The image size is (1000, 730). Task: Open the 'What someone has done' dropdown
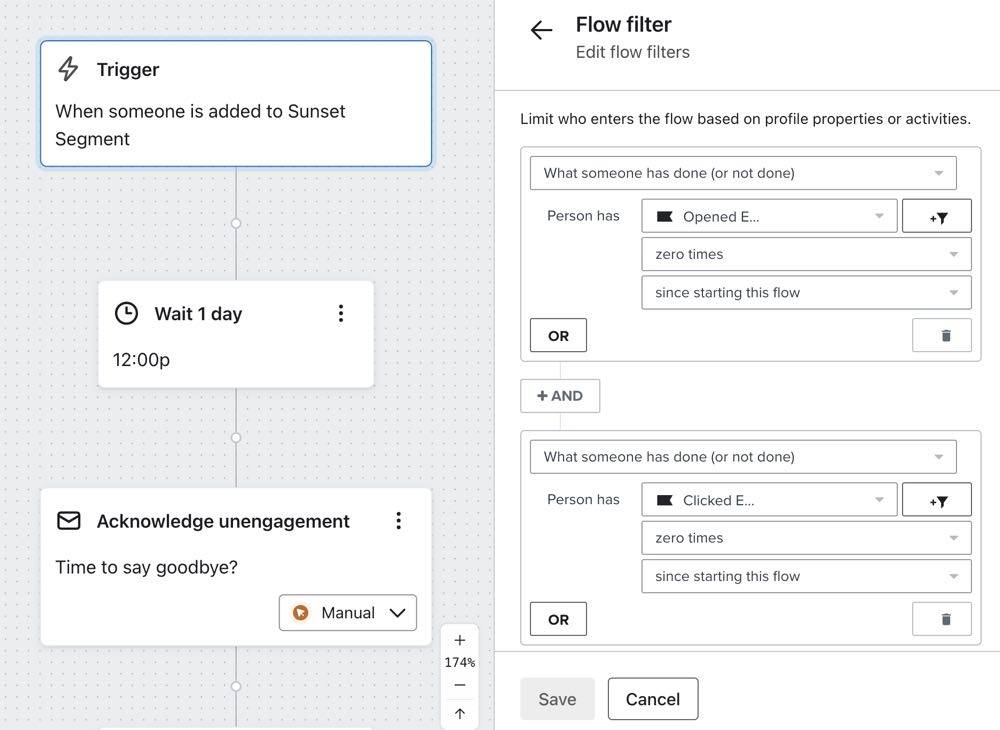pos(743,172)
